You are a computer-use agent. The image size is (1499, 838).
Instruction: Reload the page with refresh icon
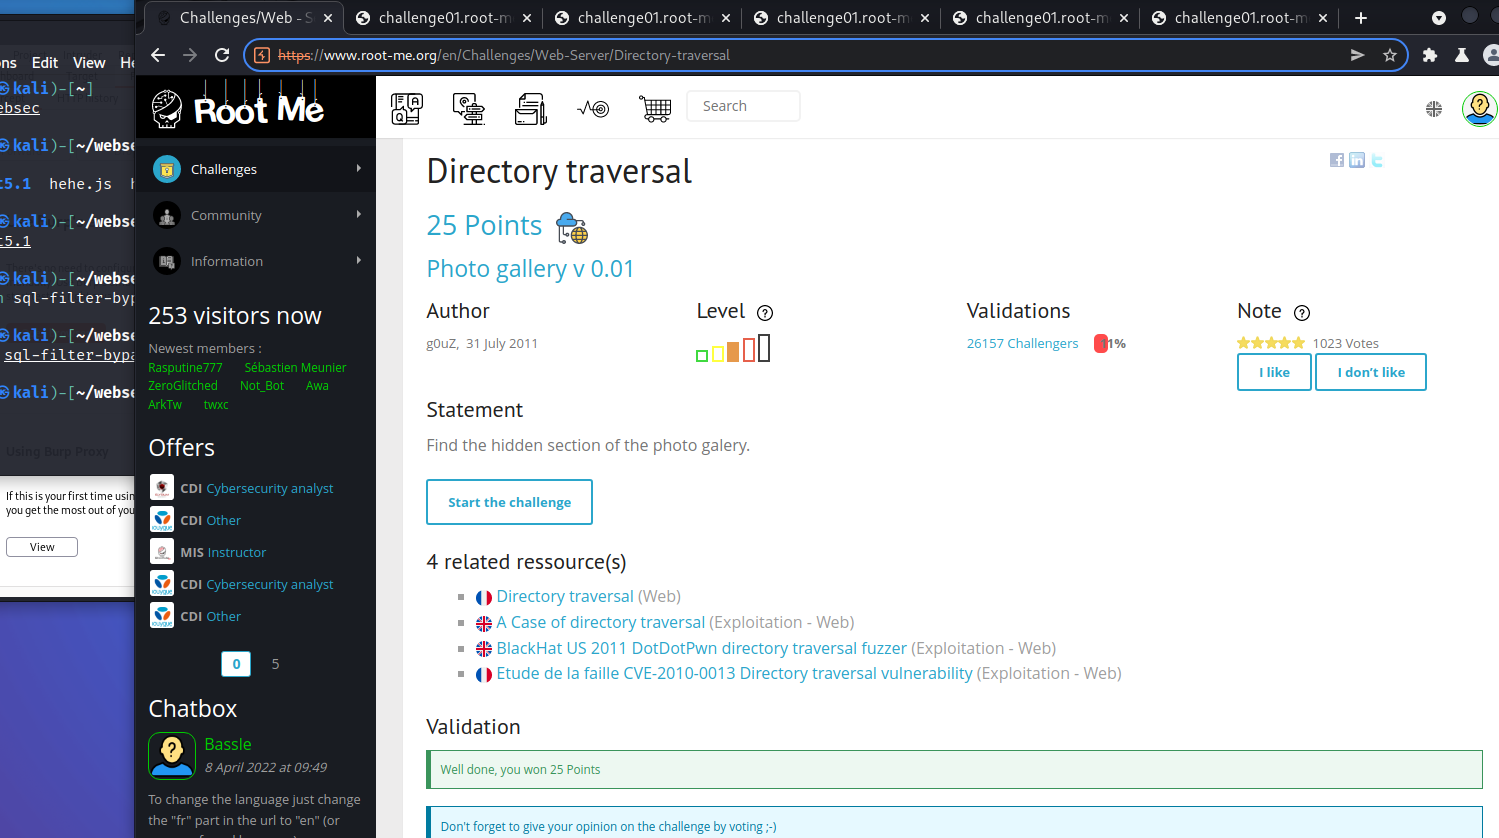coord(222,55)
